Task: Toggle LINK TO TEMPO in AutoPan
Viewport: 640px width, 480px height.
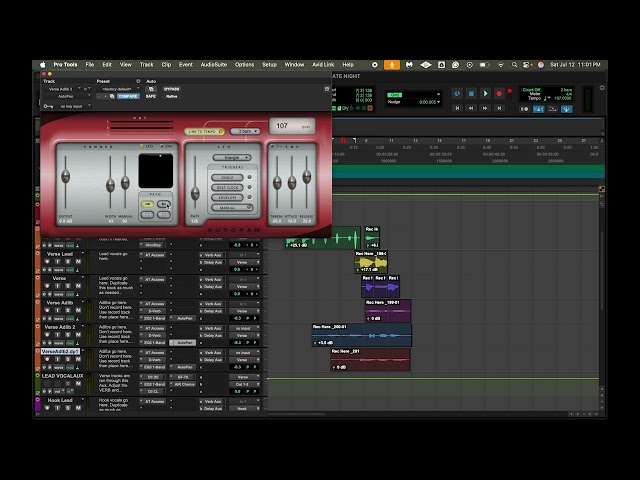Action: [x=204, y=131]
